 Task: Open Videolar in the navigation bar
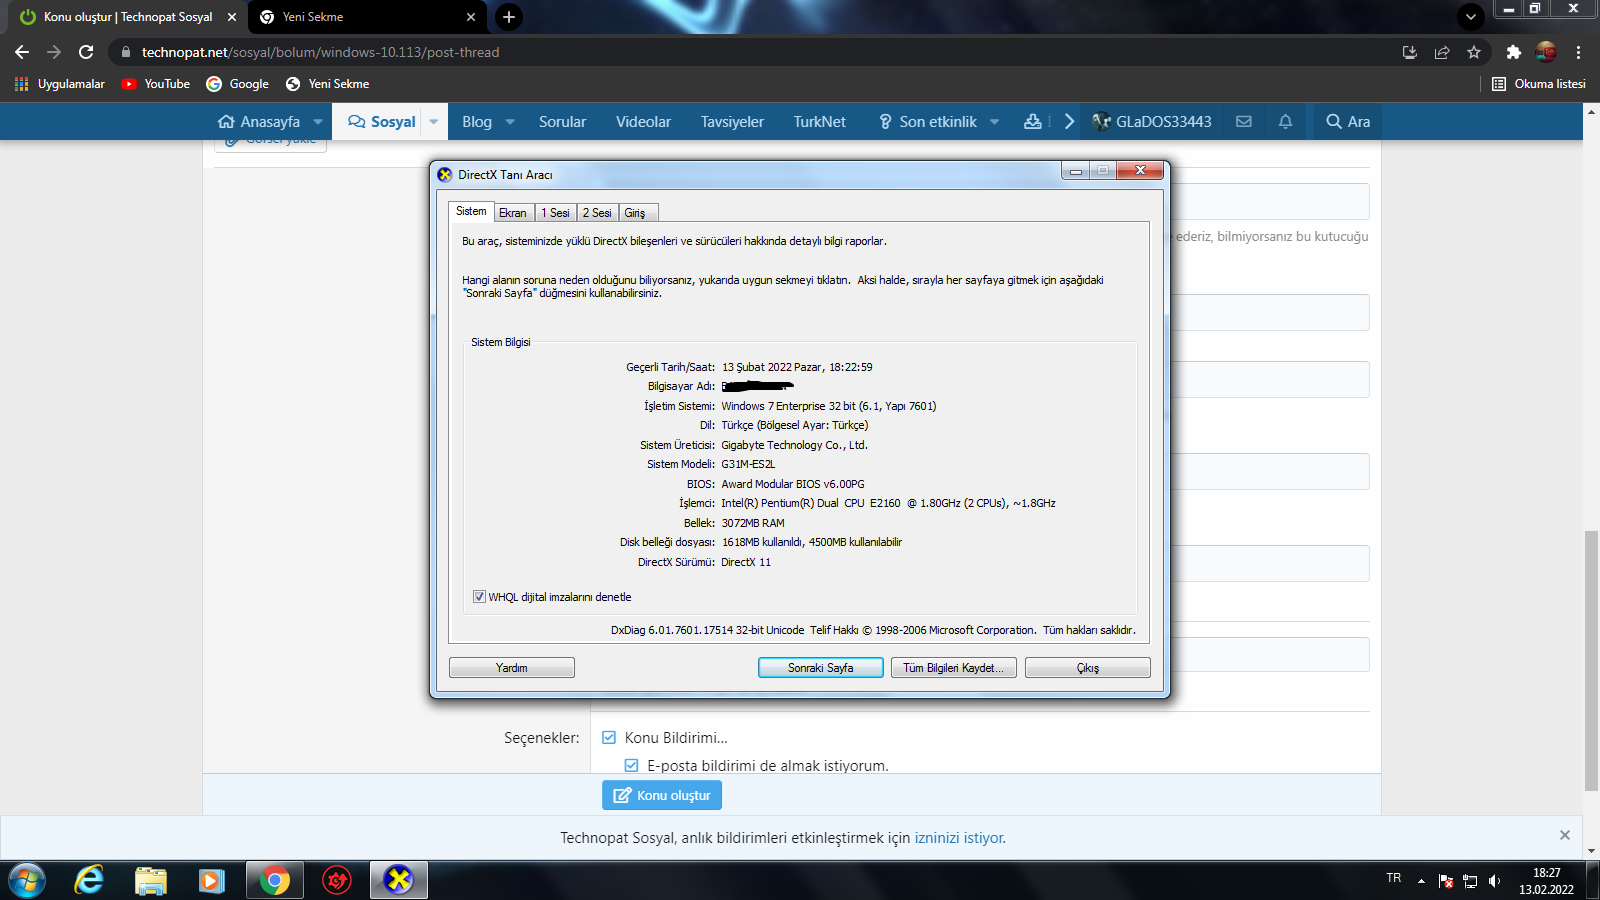[x=643, y=122]
